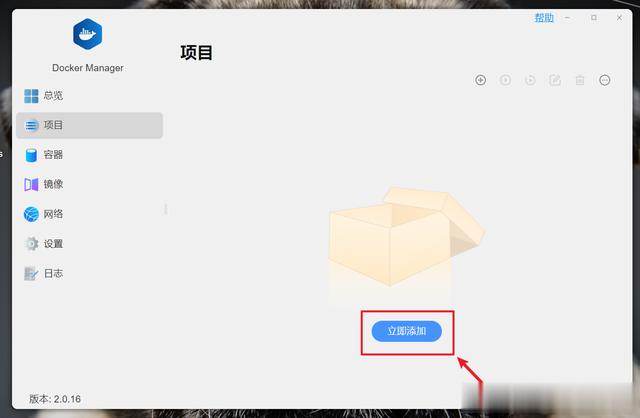Click the add project plus icon
640x418 pixels.
pos(480,80)
